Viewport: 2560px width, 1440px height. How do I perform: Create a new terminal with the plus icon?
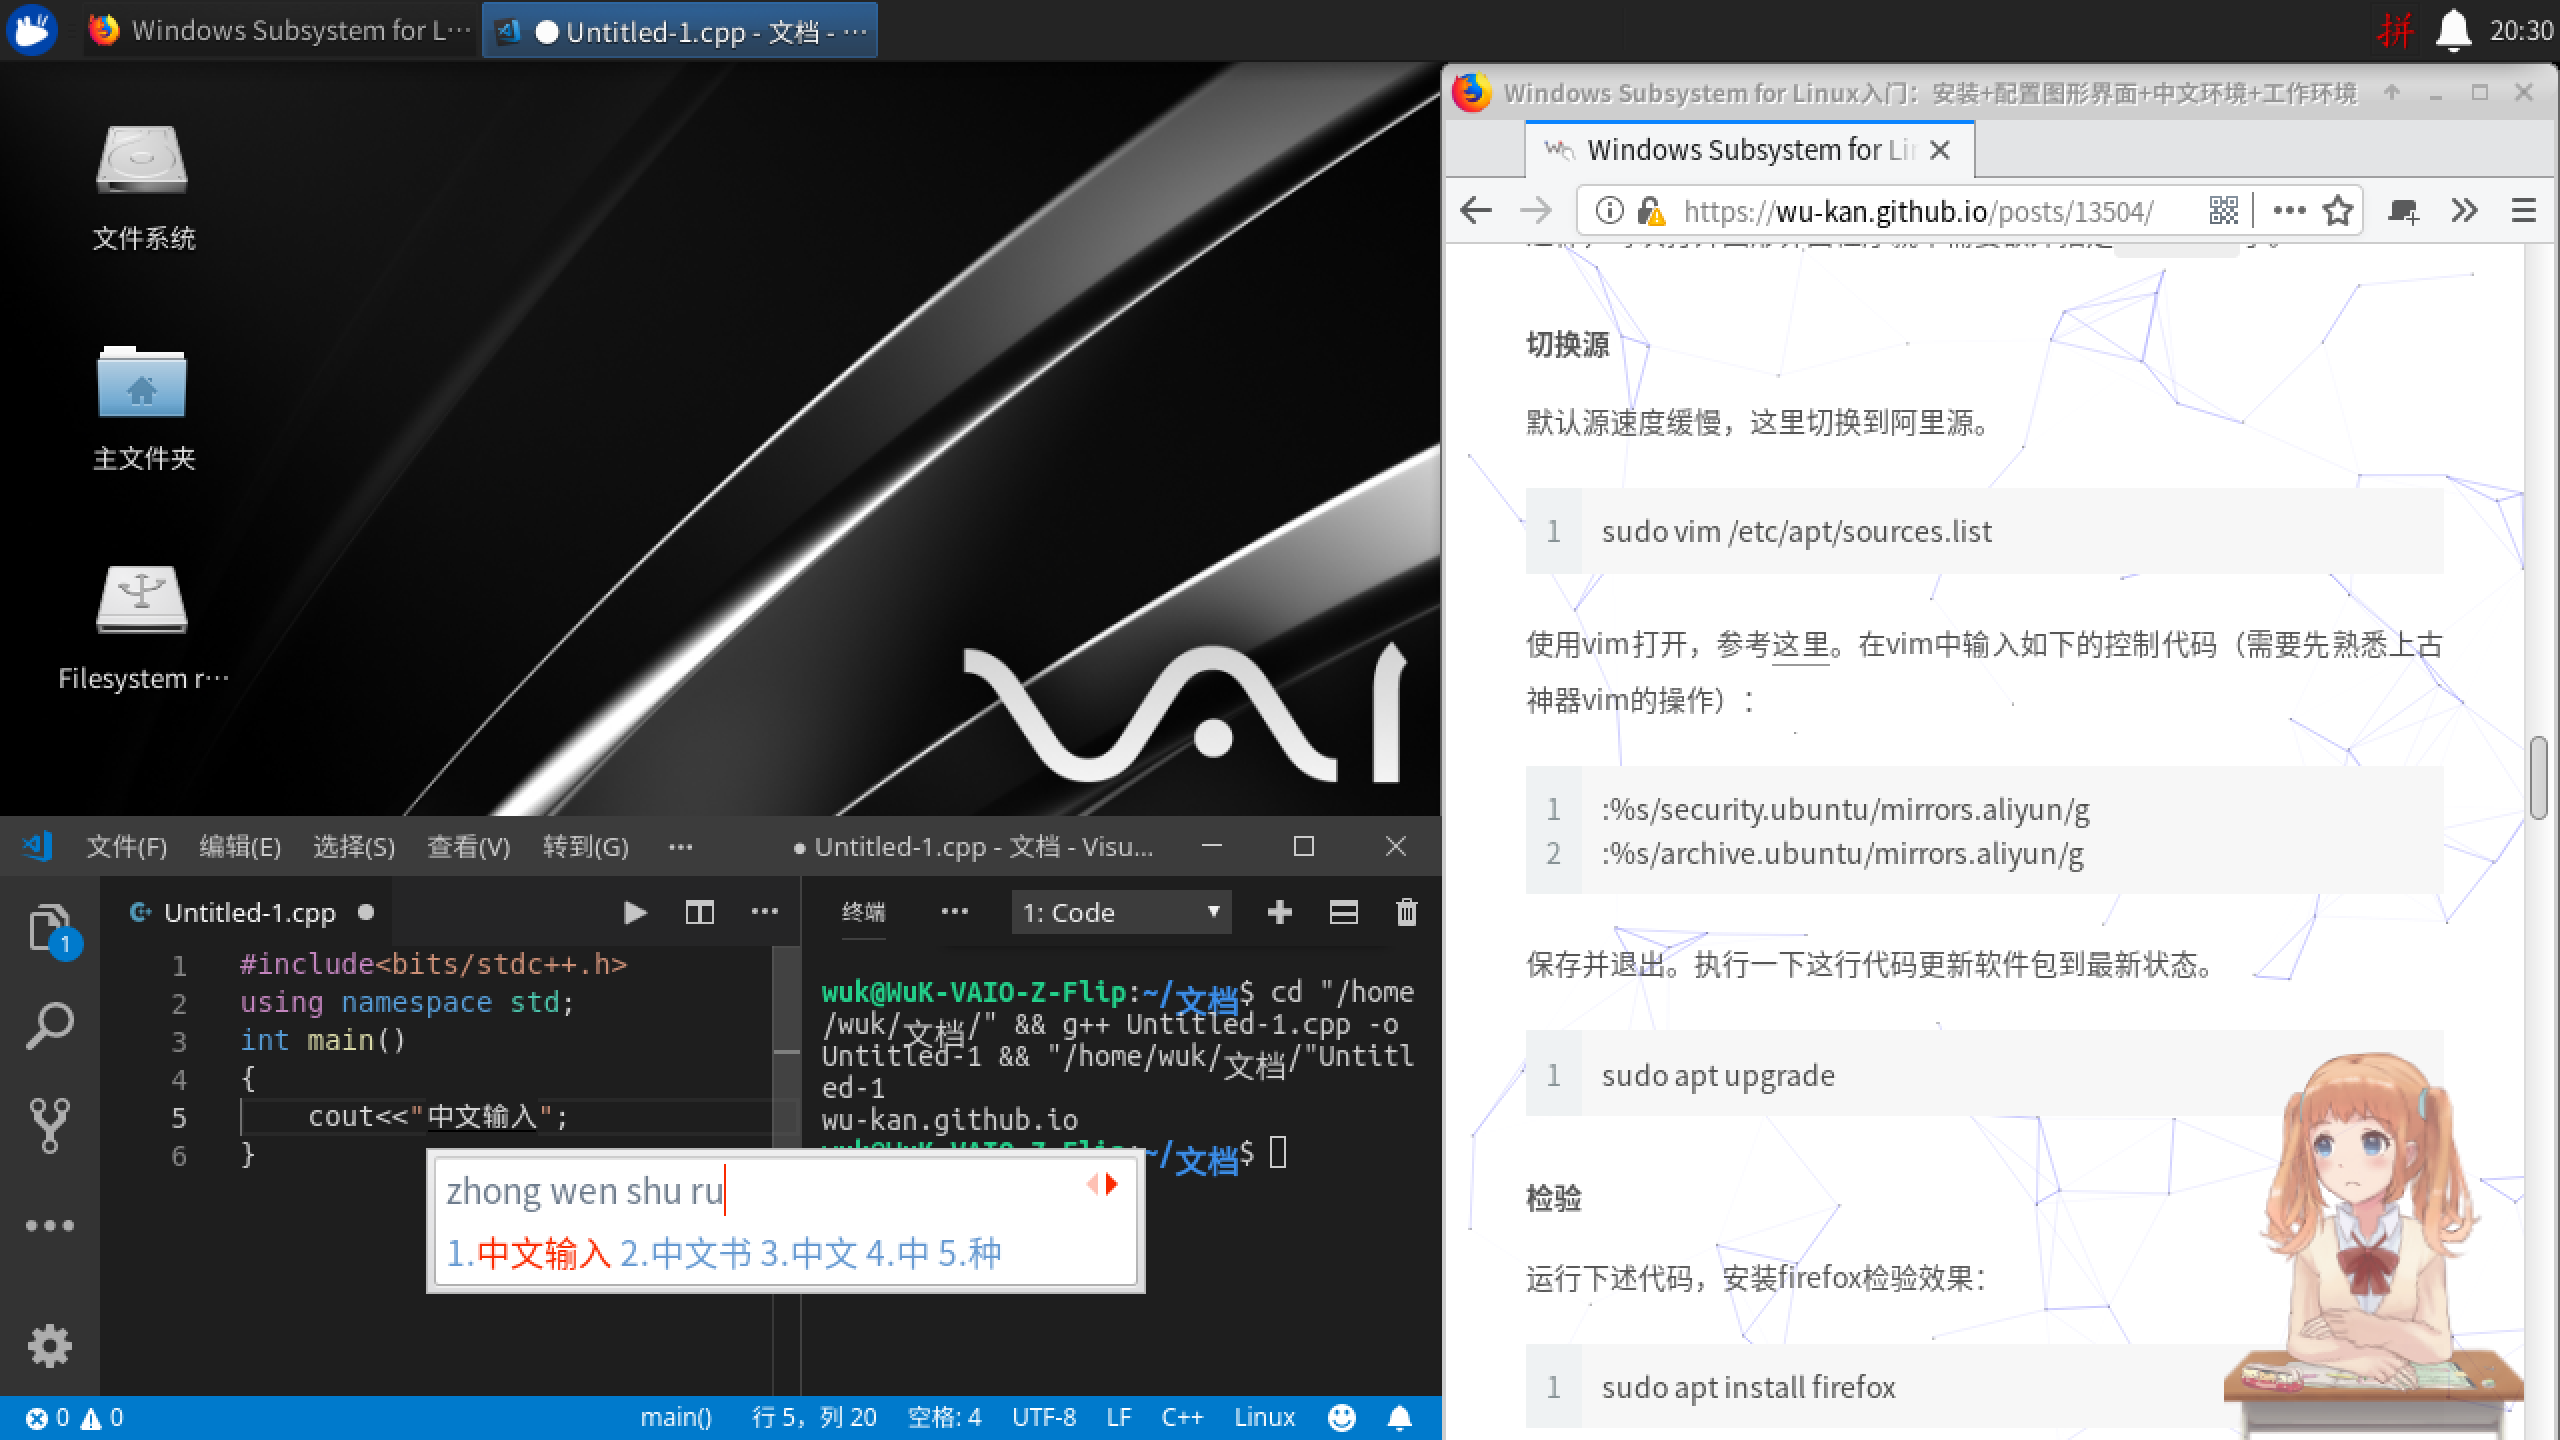(1279, 912)
